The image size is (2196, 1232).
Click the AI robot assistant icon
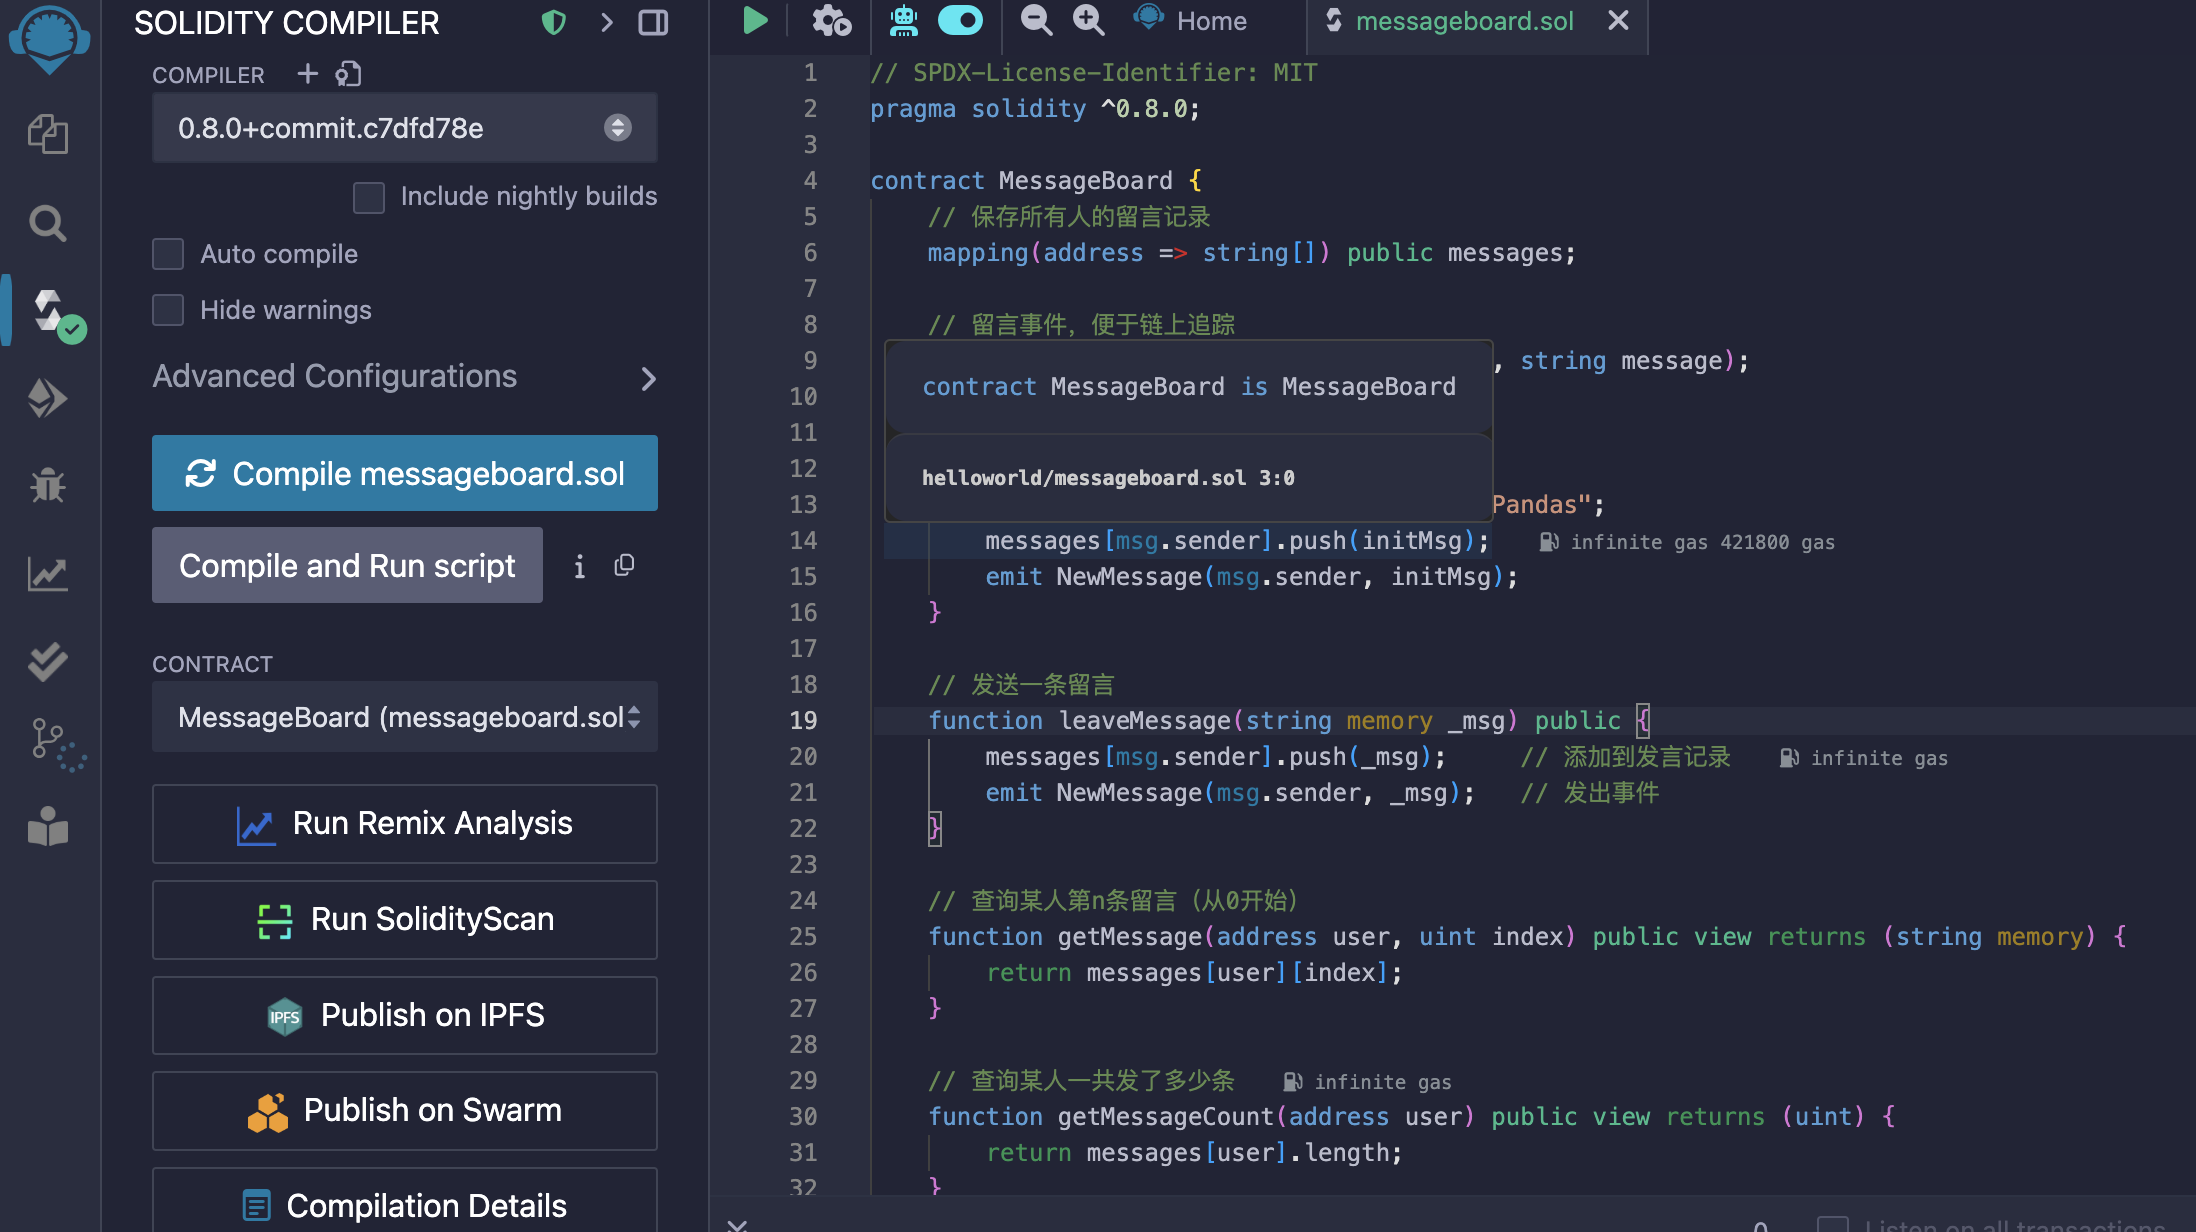point(904,20)
